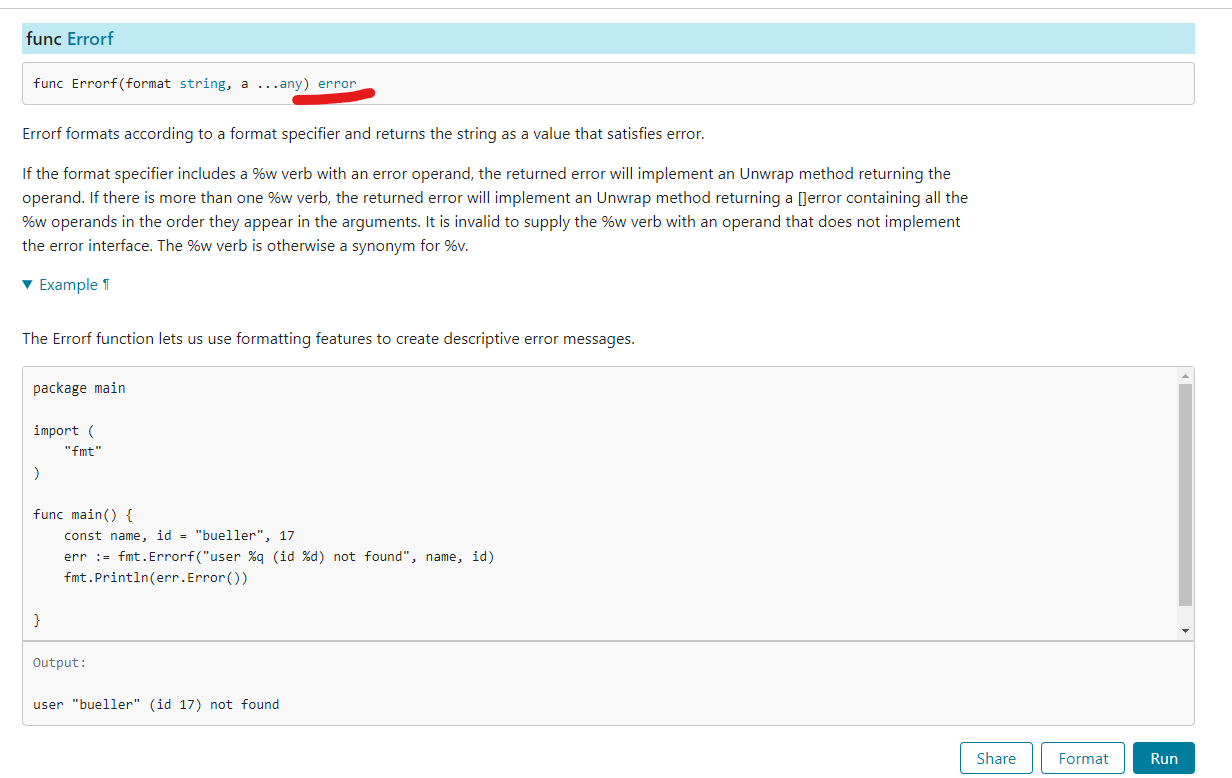1232x778 pixels.
Task: Click the code editor scroll-down arrow
Action: pos(1185,631)
